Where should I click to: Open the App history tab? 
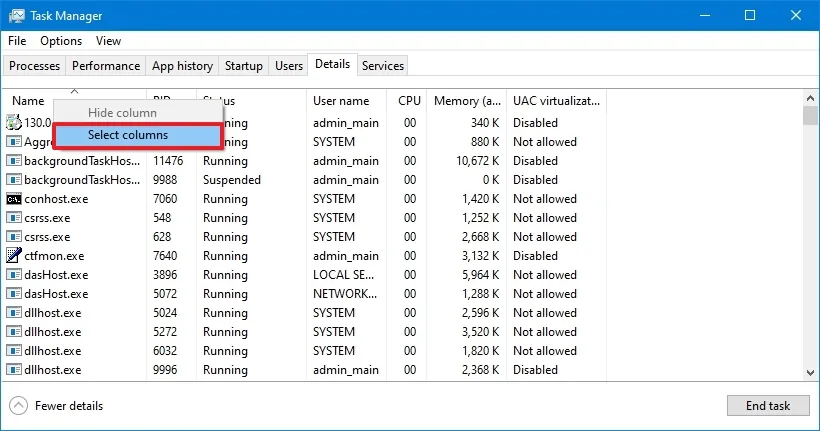pyautogui.click(x=183, y=66)
